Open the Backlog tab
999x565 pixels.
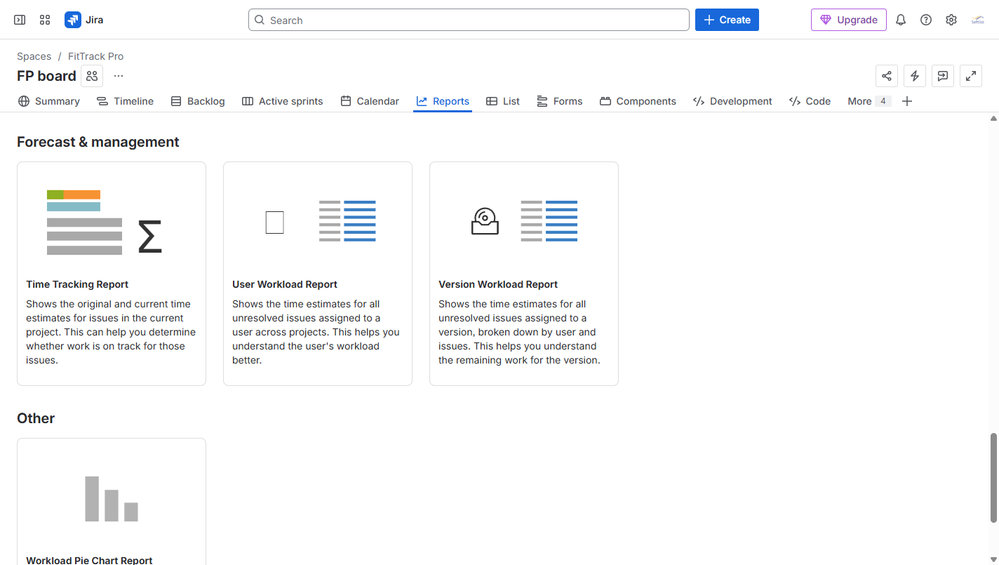click(x=198, y=101)
